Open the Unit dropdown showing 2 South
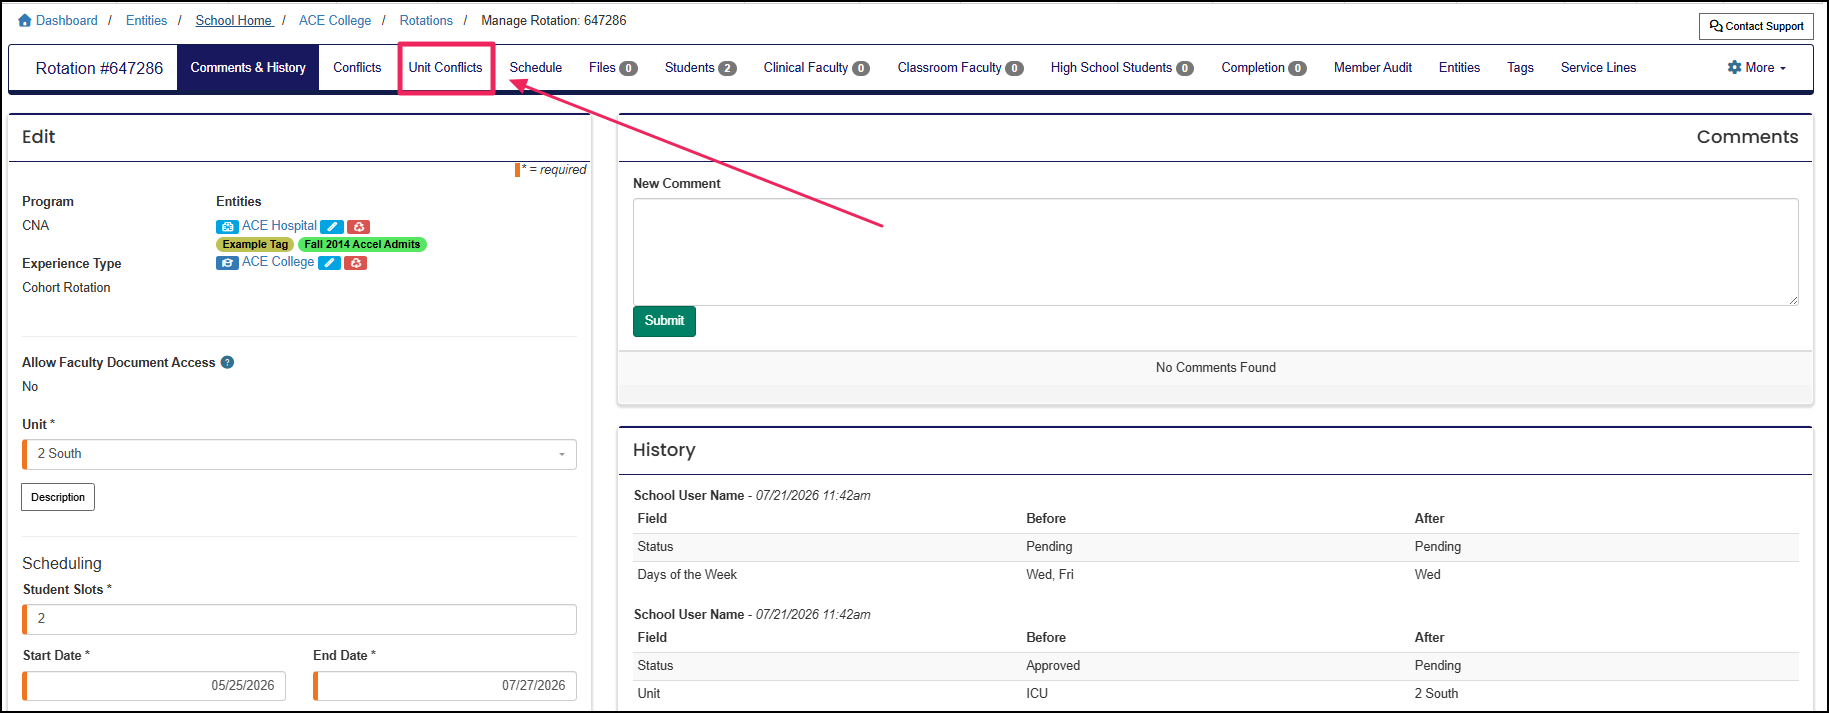 point(300,454)
